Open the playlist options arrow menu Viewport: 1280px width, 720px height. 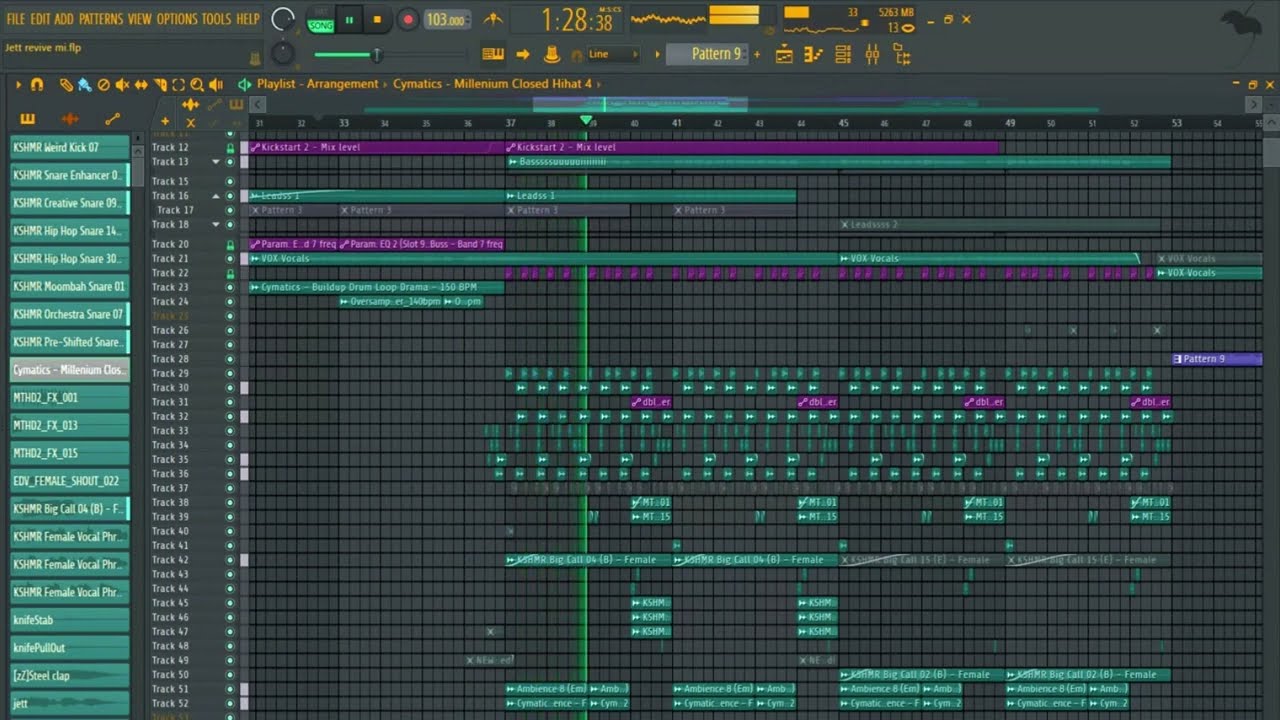[x=18, y=85]
